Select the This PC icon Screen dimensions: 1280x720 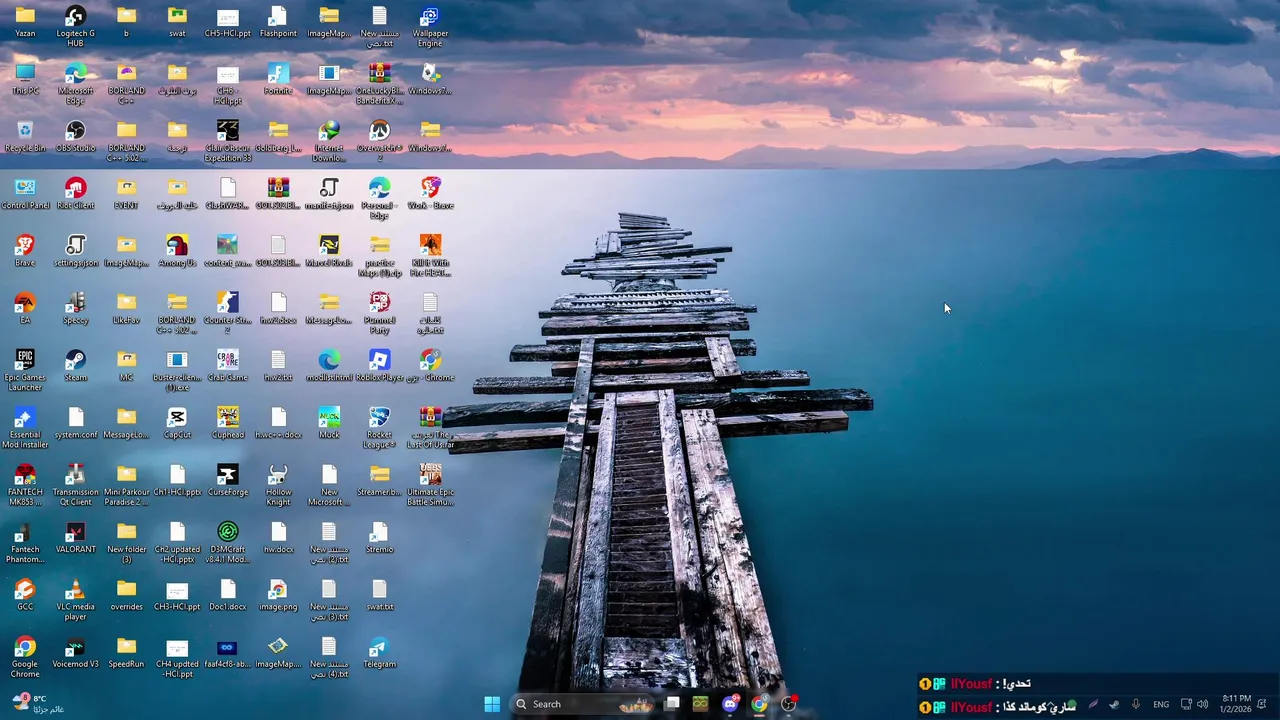[x=25, y=79]
